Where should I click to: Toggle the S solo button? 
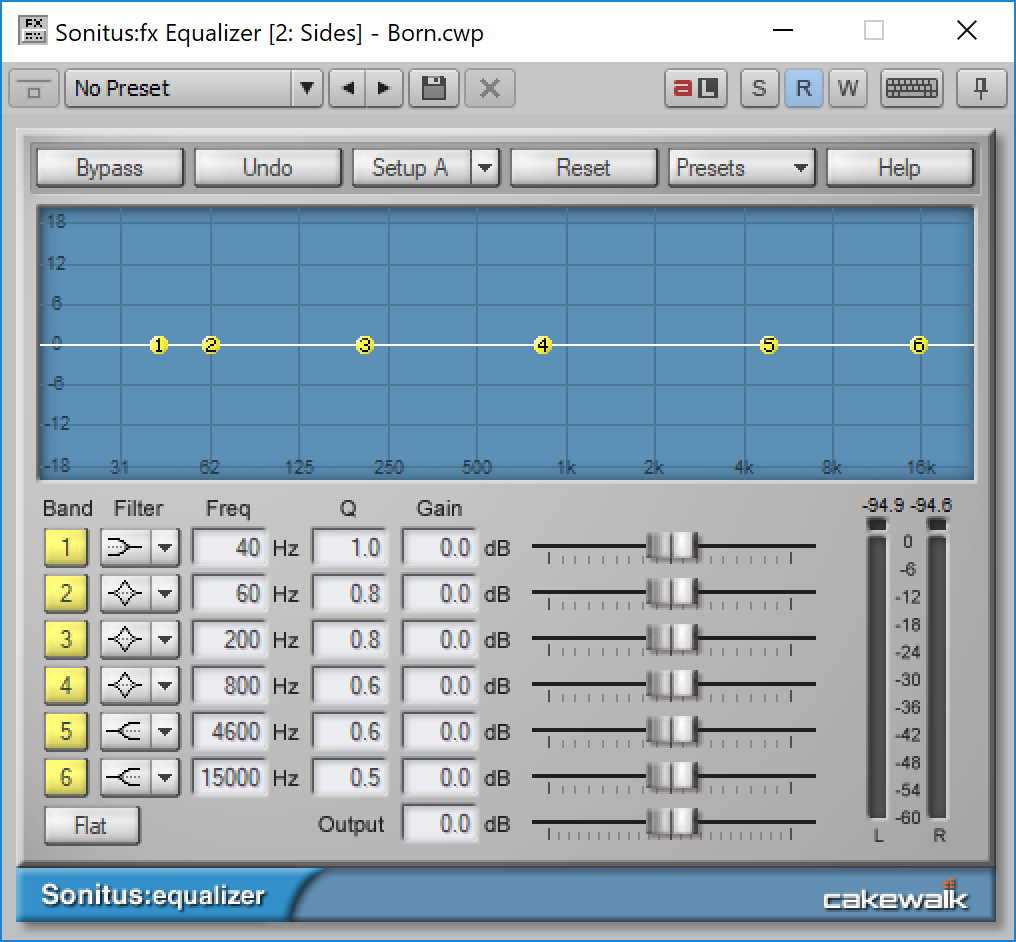click(x=759, y=88)
